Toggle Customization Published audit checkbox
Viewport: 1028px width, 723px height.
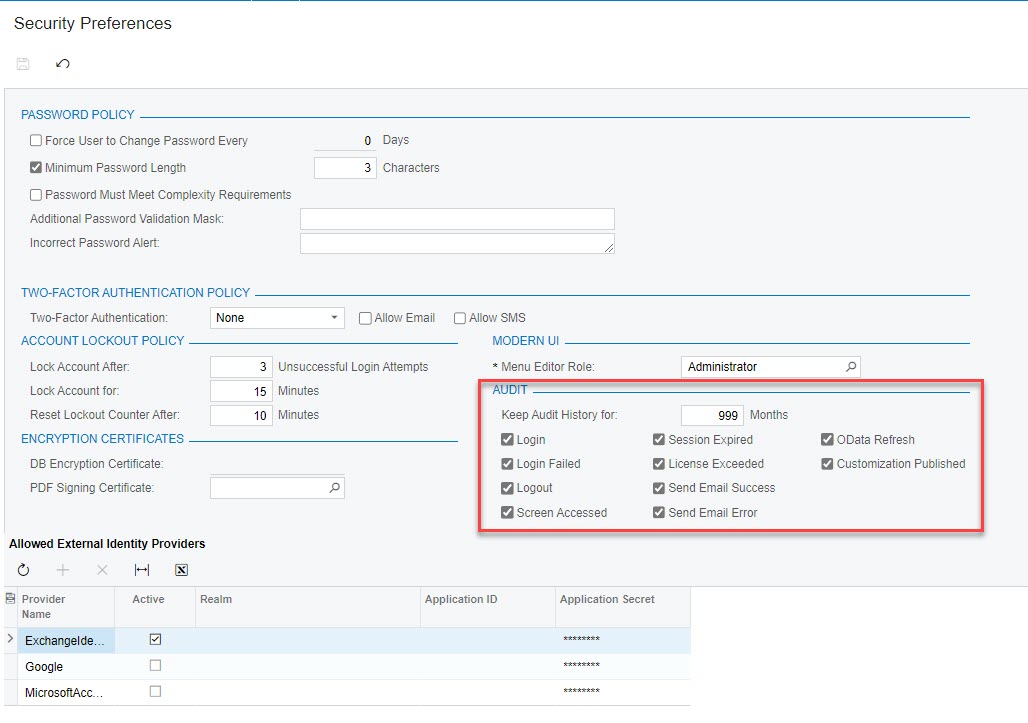827,463
